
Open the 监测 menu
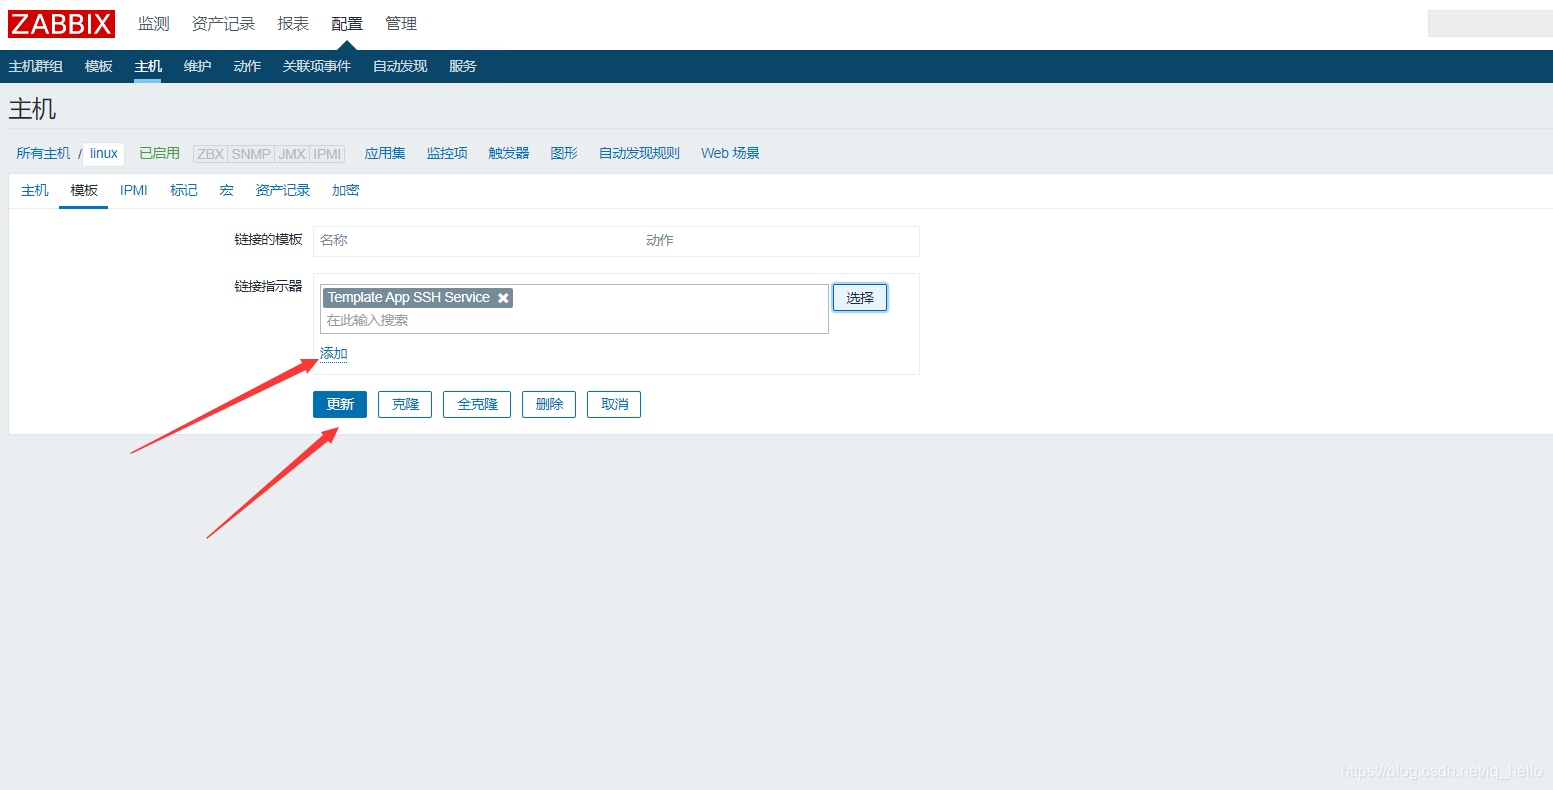click(x=154, y=24)
